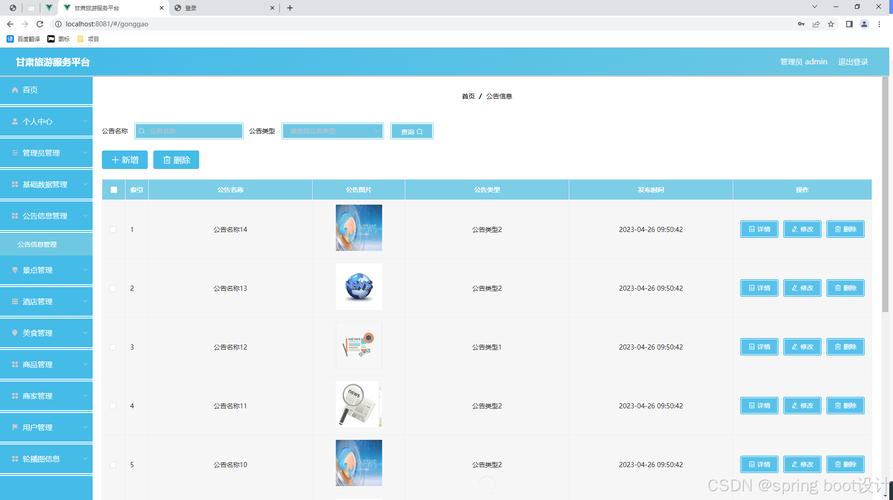Click the 甘肃旅游服务平台 site title

point(52,62)
